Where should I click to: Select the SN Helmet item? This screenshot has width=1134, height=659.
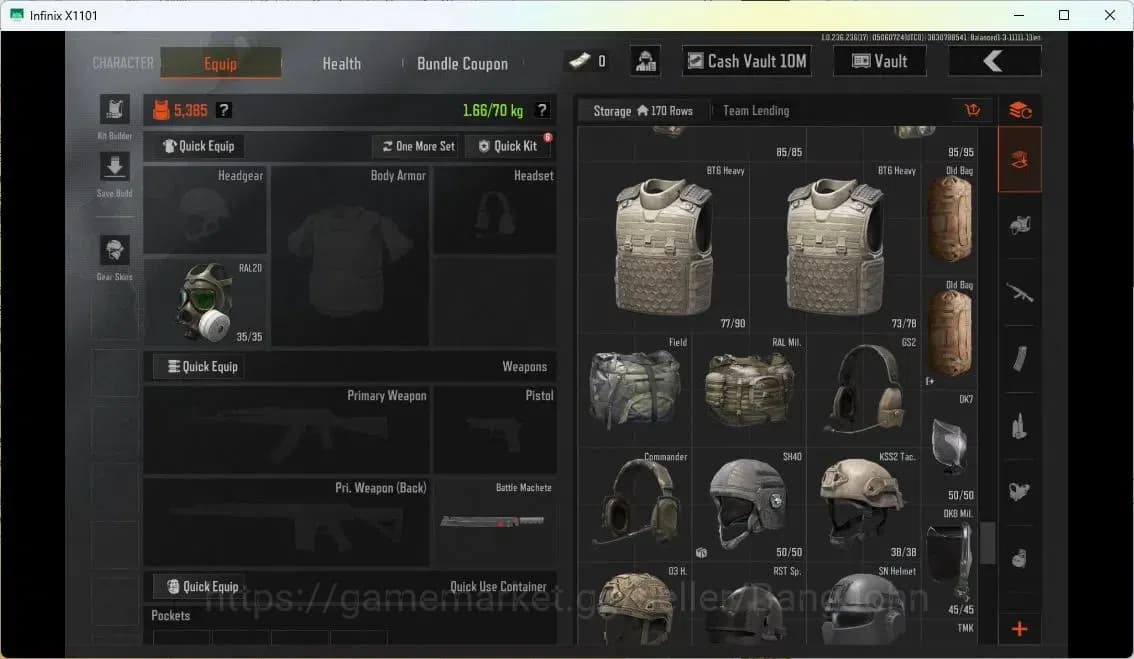[x=864, y=605]
